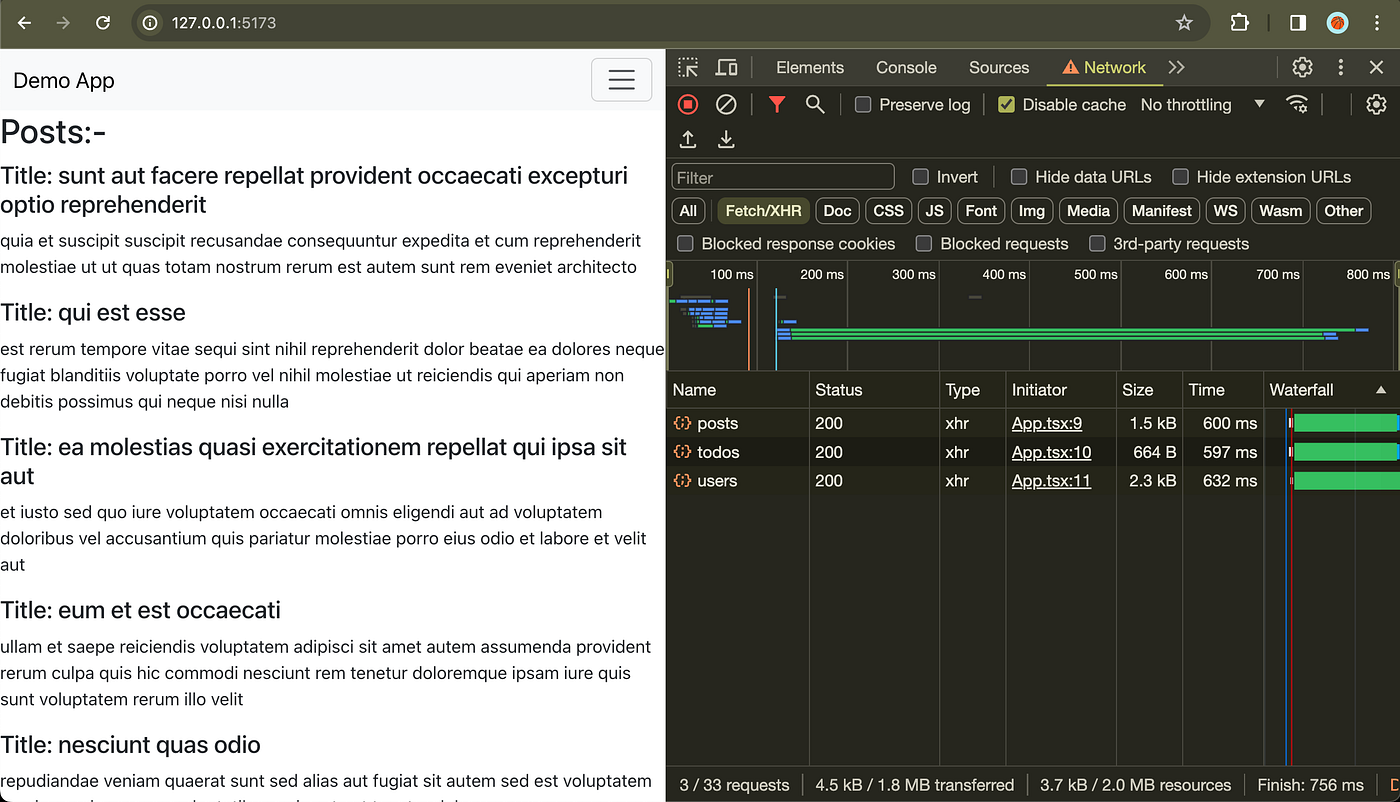Check the Hide data URLs checkbox

1019,177
